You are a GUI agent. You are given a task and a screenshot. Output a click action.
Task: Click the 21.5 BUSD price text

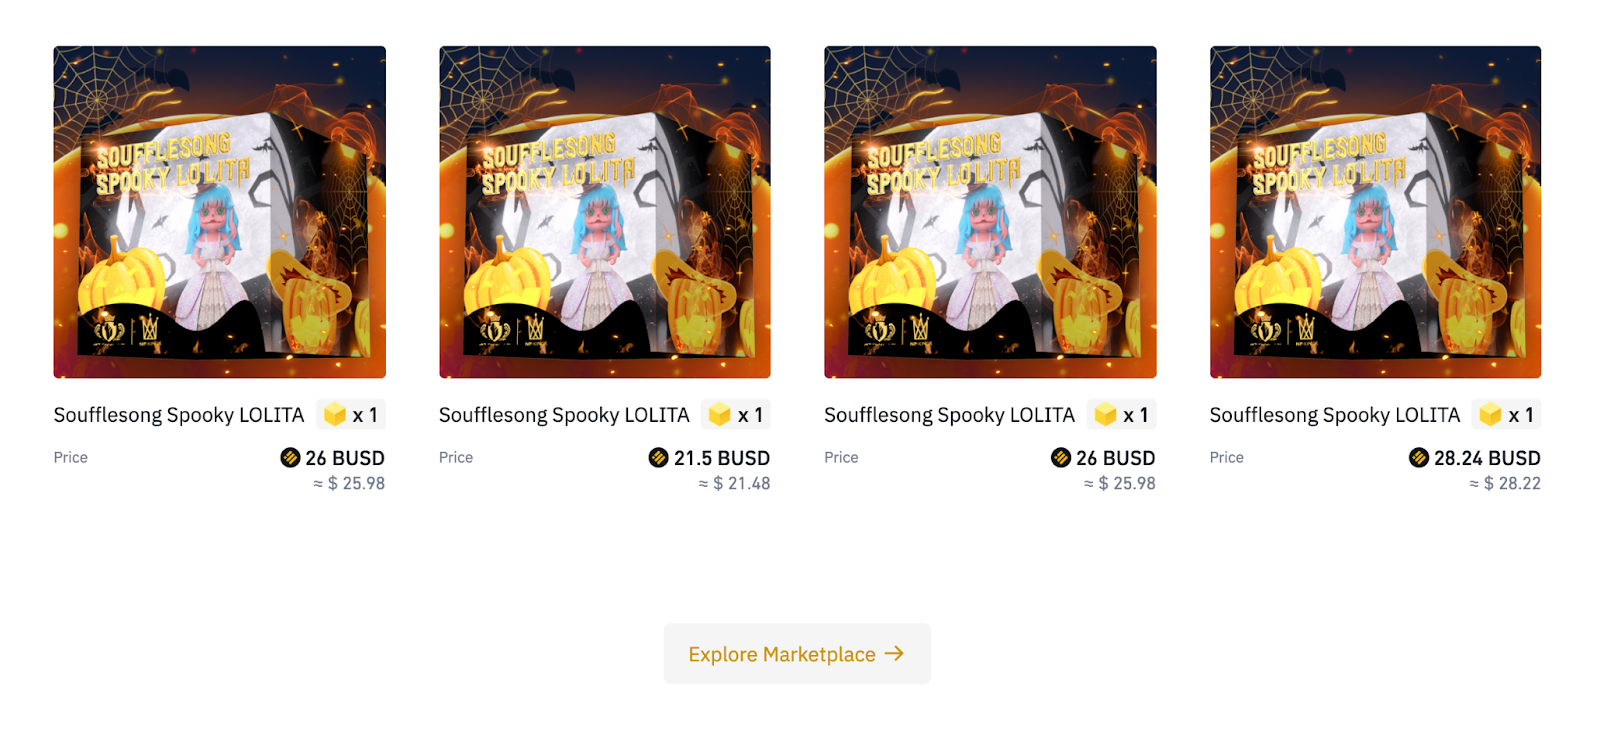(722, 458)
